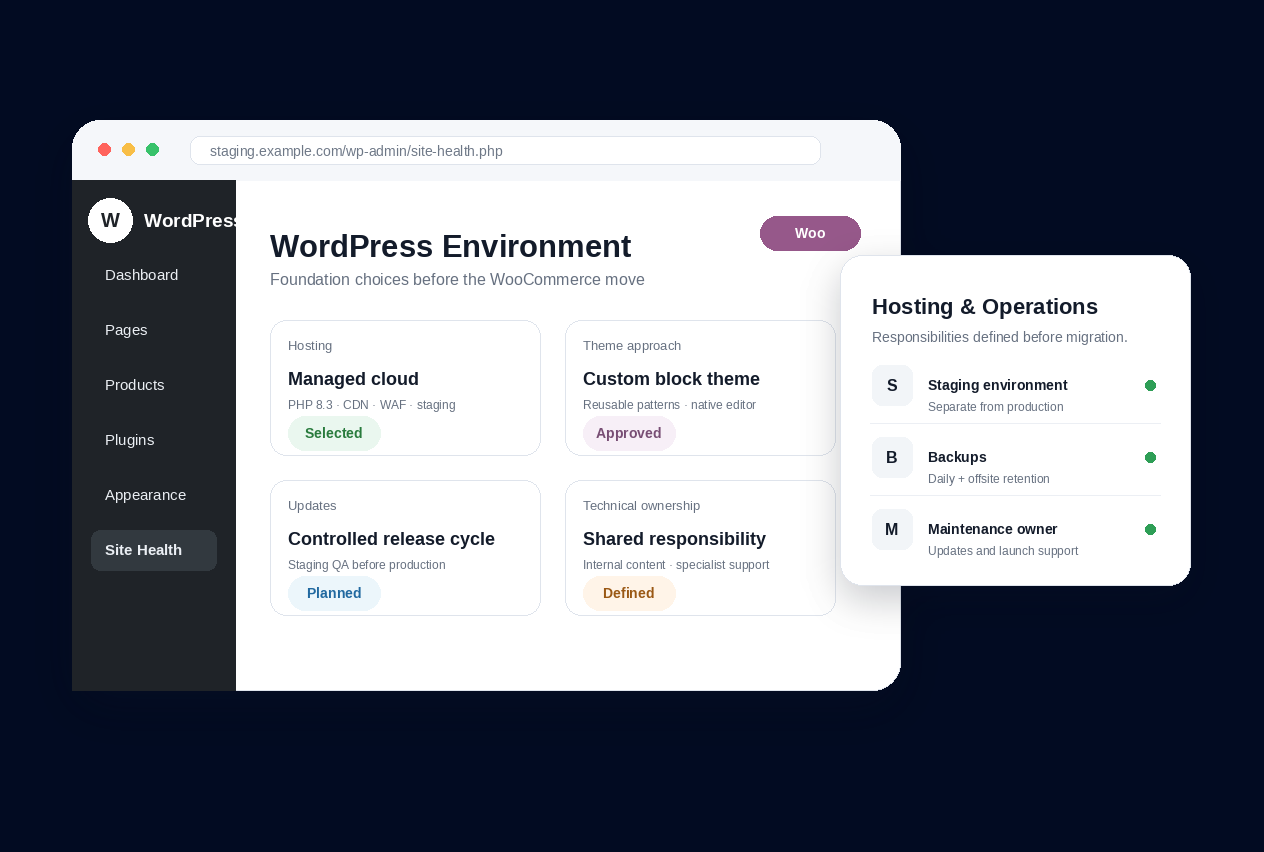Click the Approved badge on Theme approach card
Screen dimensions: 1264x852
pos(629,433)
